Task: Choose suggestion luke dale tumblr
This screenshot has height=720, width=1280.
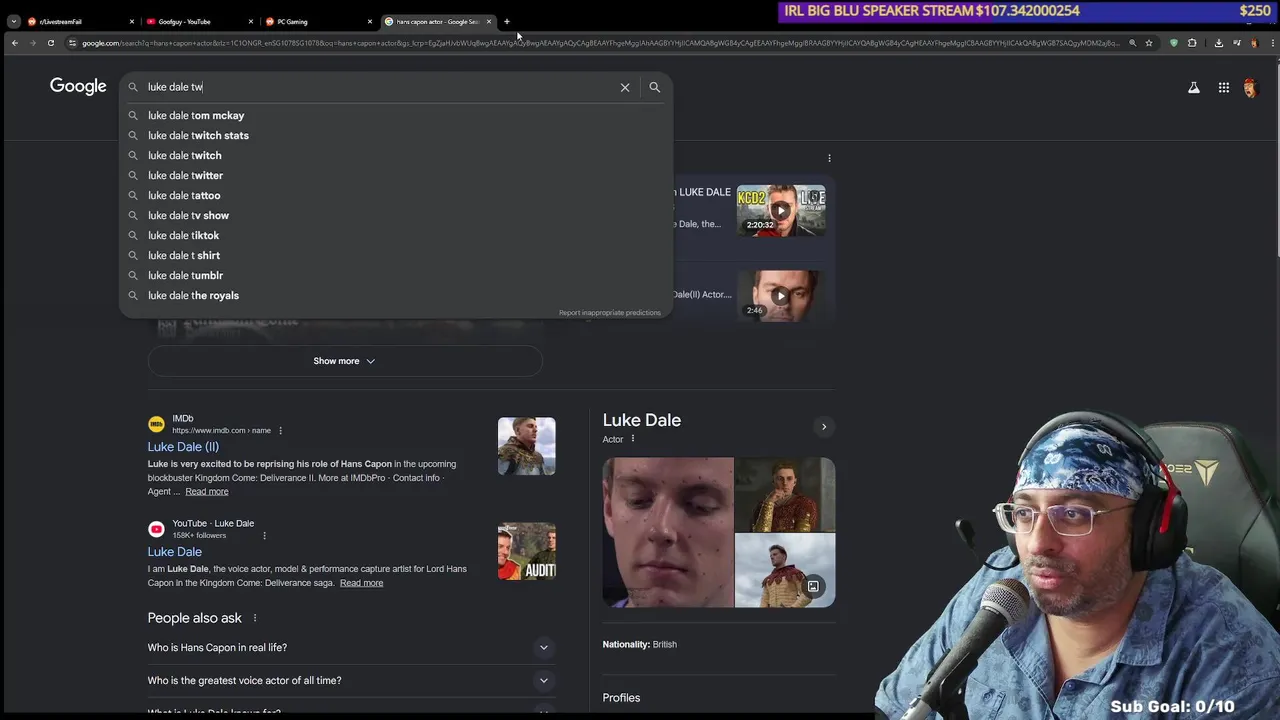Action: pos(396,275)
